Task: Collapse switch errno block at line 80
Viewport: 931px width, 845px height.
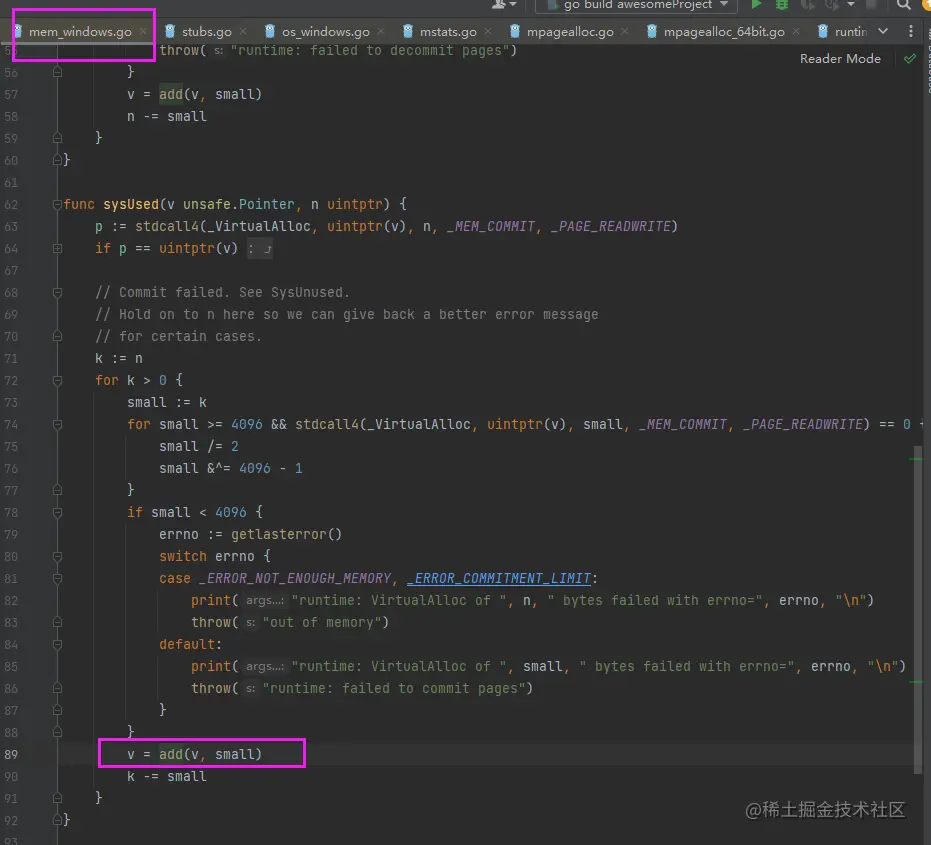Action: tap(57, 556)
